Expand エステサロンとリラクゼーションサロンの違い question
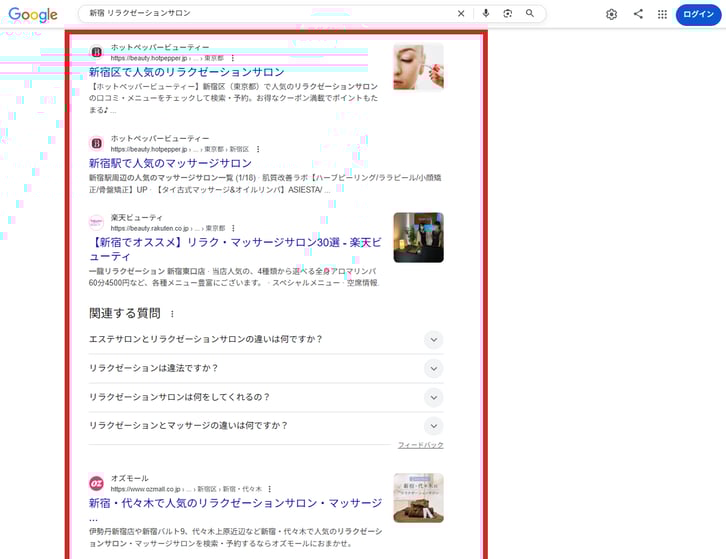This screenshot has width=726, height=559. tap(433, 340)
